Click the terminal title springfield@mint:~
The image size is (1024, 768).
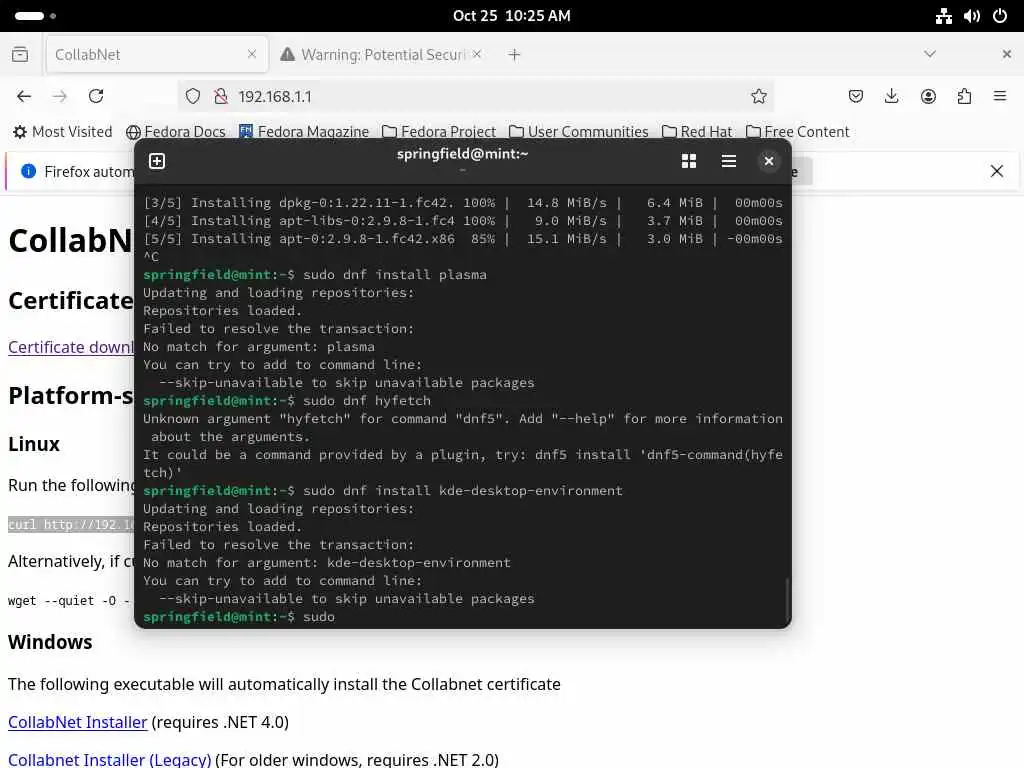click(x=462, y=154)
